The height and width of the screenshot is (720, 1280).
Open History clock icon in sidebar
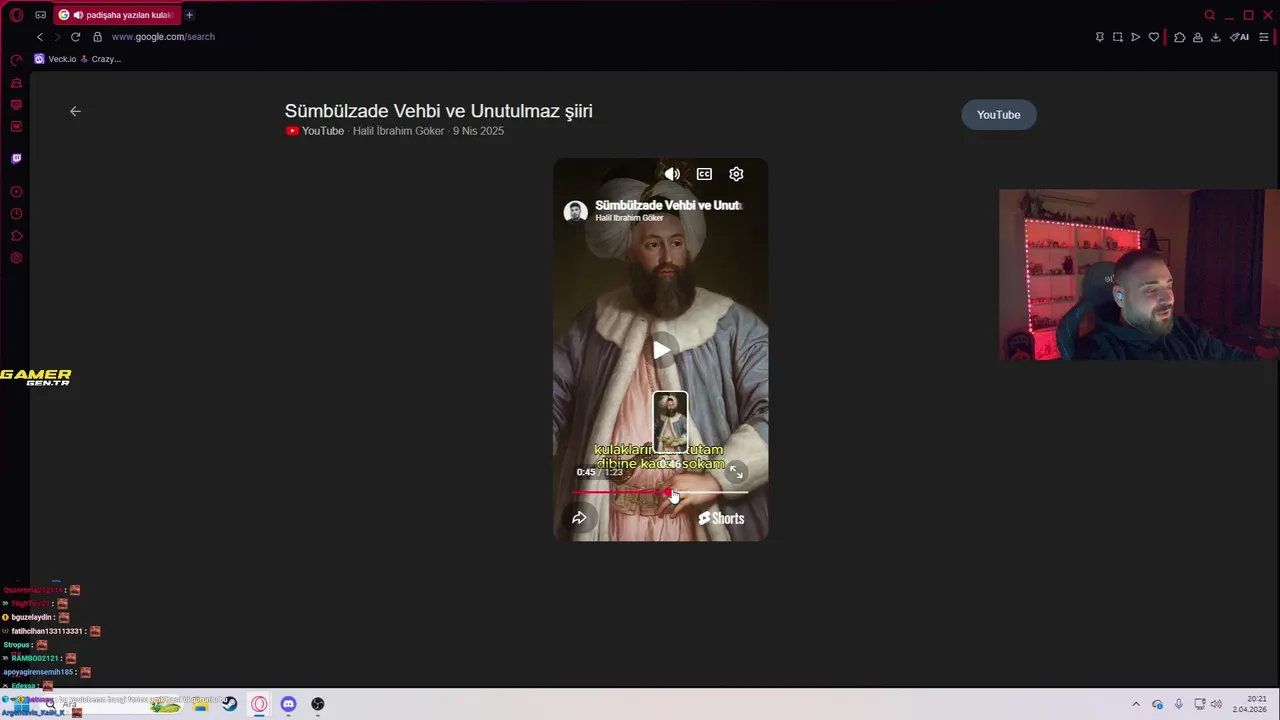16,214
